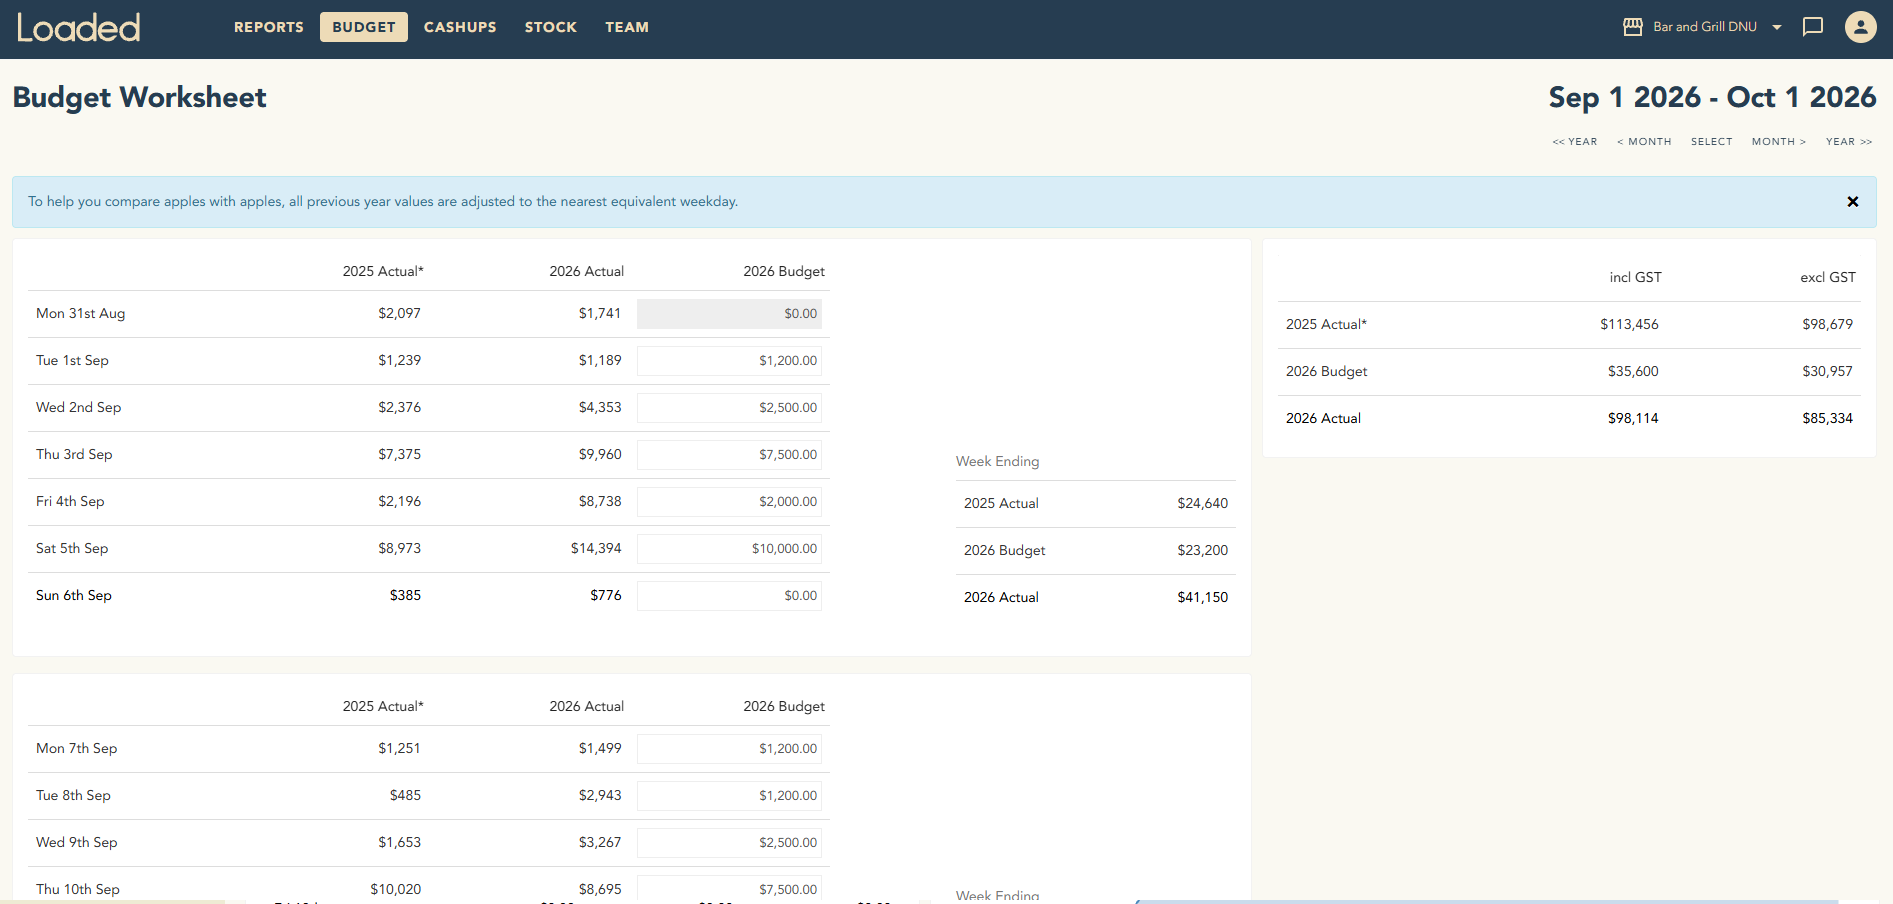The height and width of the screenshot is (904, 1893).
Task: Click the Sat 5th Sep row label
Action: click(x=72, y=549)
